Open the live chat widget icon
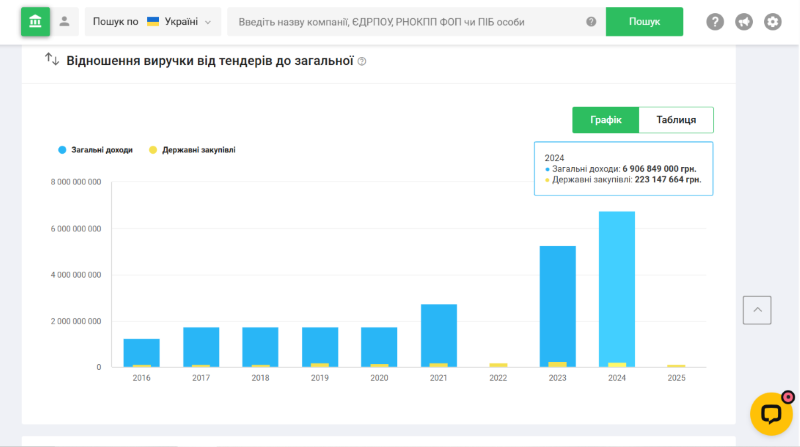This screenshot has width=800, height=447. pyautogui.click(x=771, y=413)
